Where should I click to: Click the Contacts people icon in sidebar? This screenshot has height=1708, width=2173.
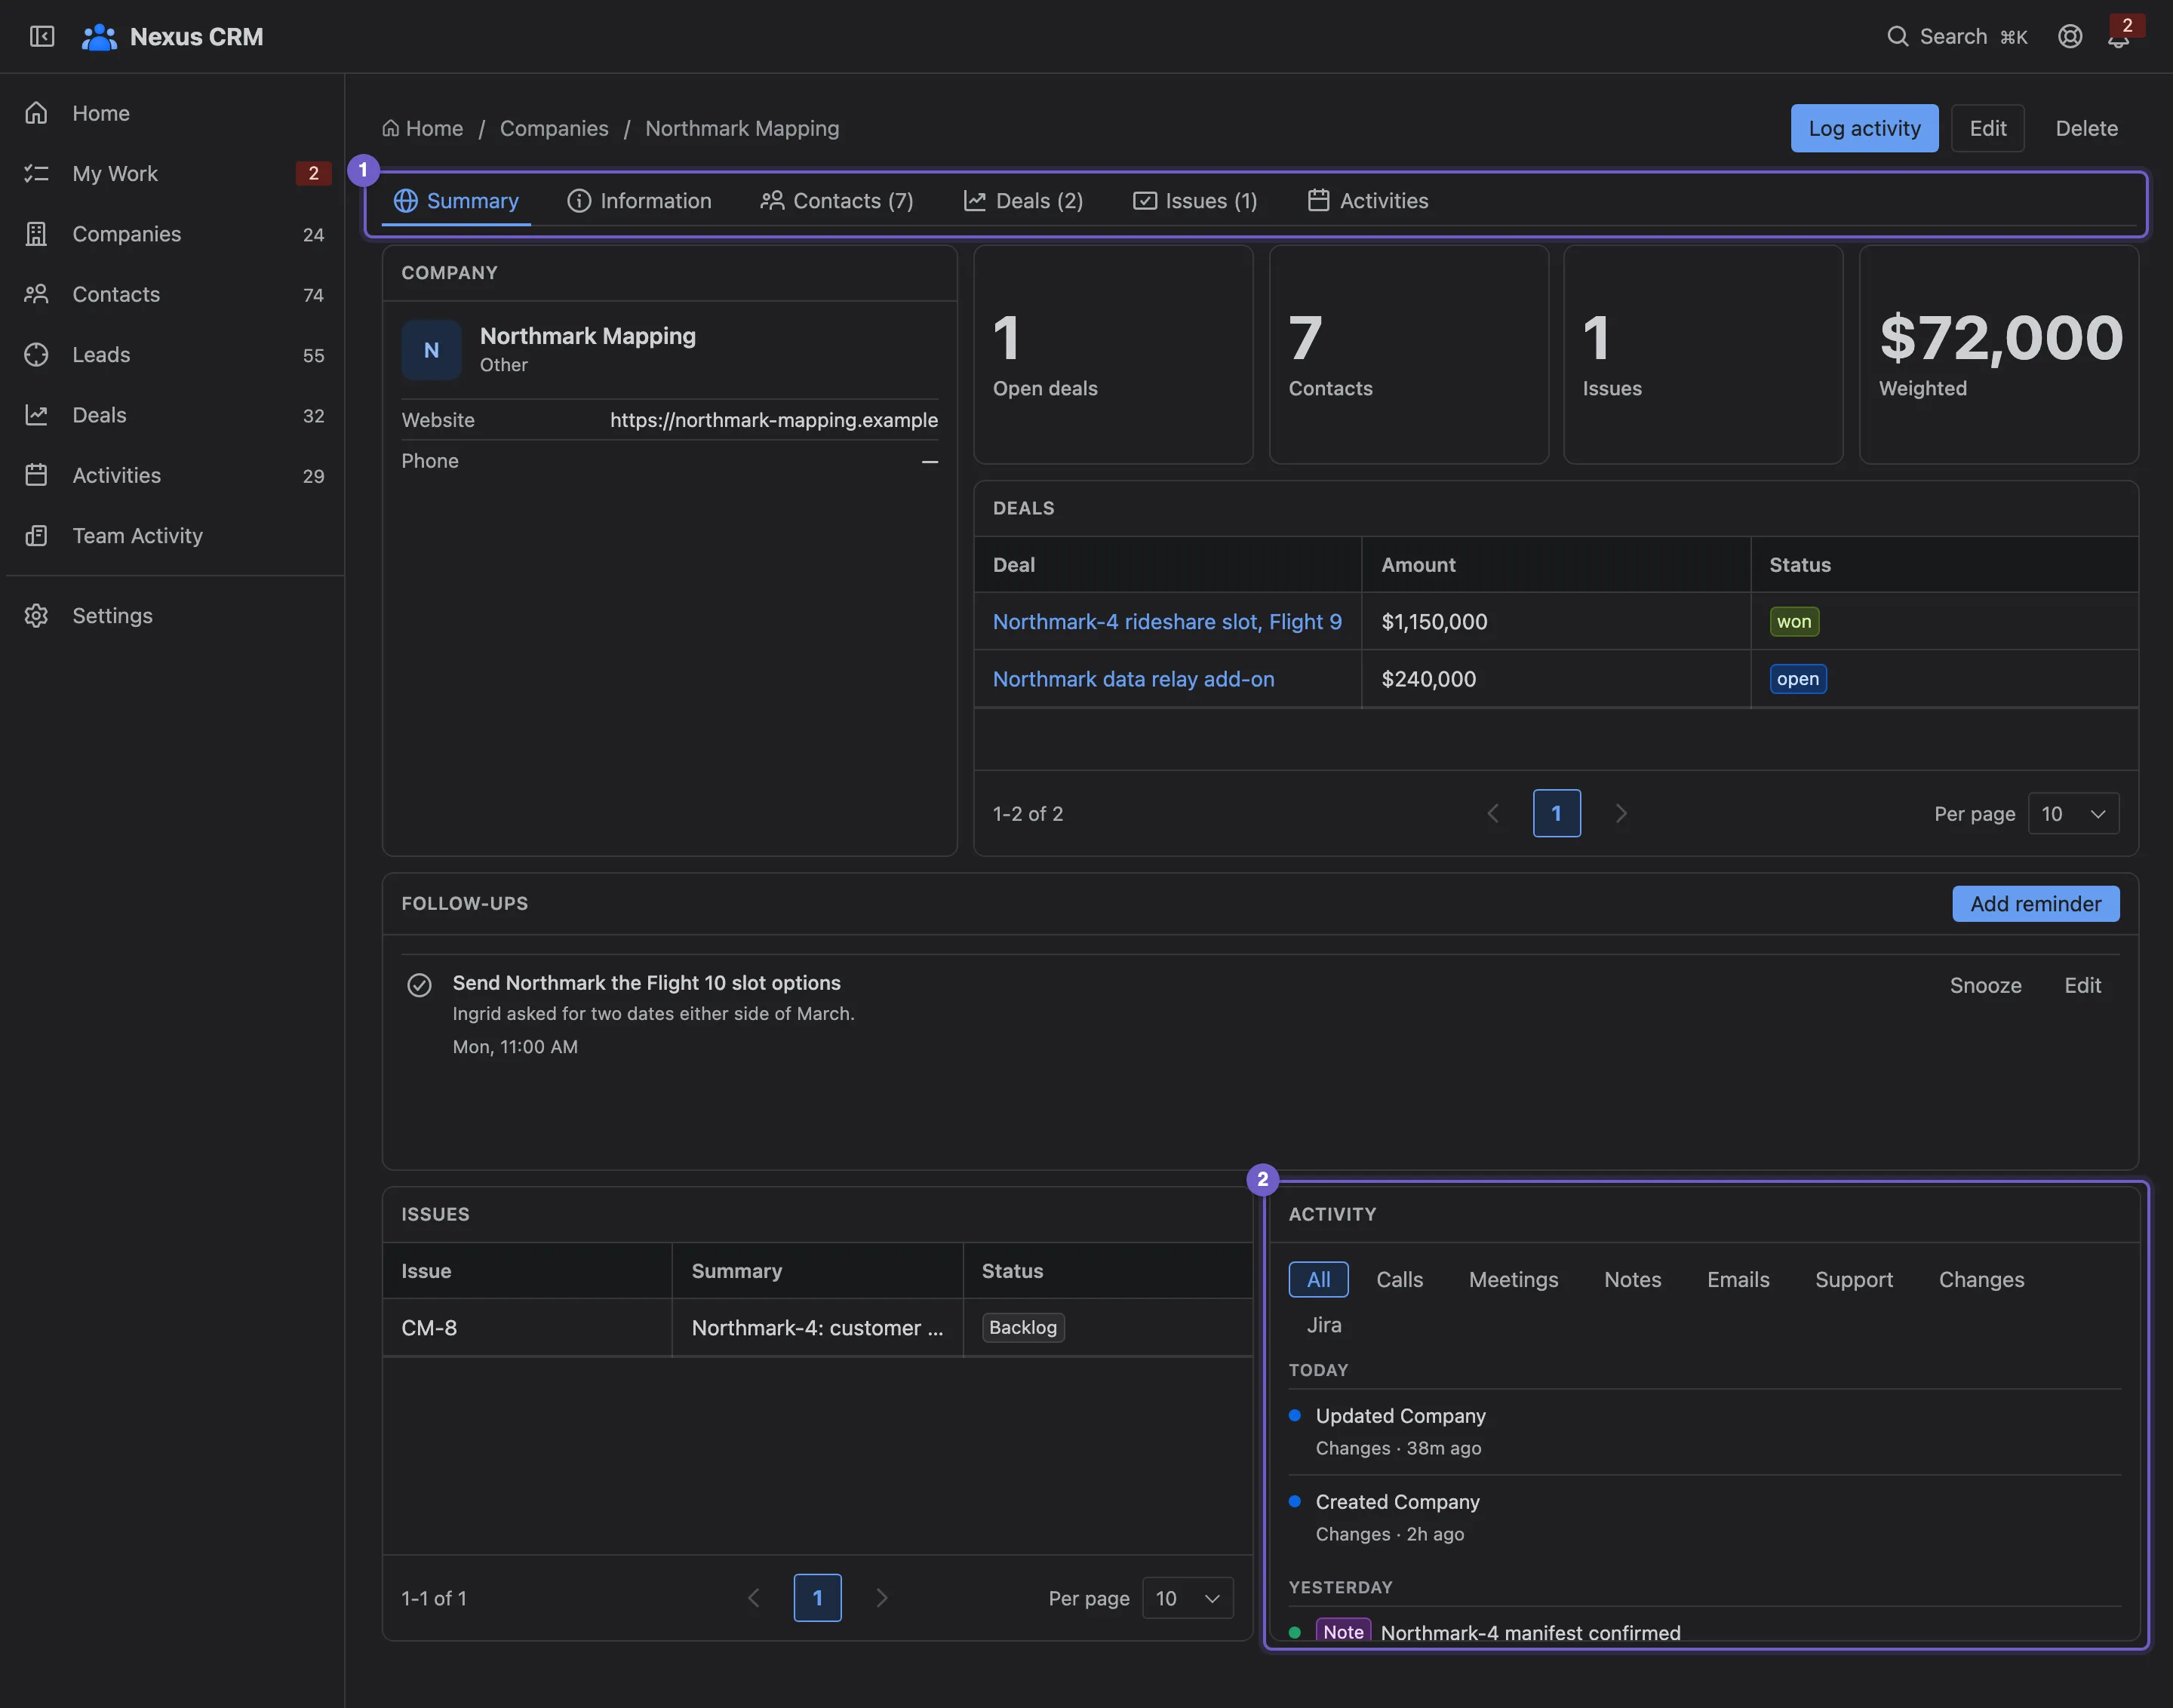click(36, 294)
